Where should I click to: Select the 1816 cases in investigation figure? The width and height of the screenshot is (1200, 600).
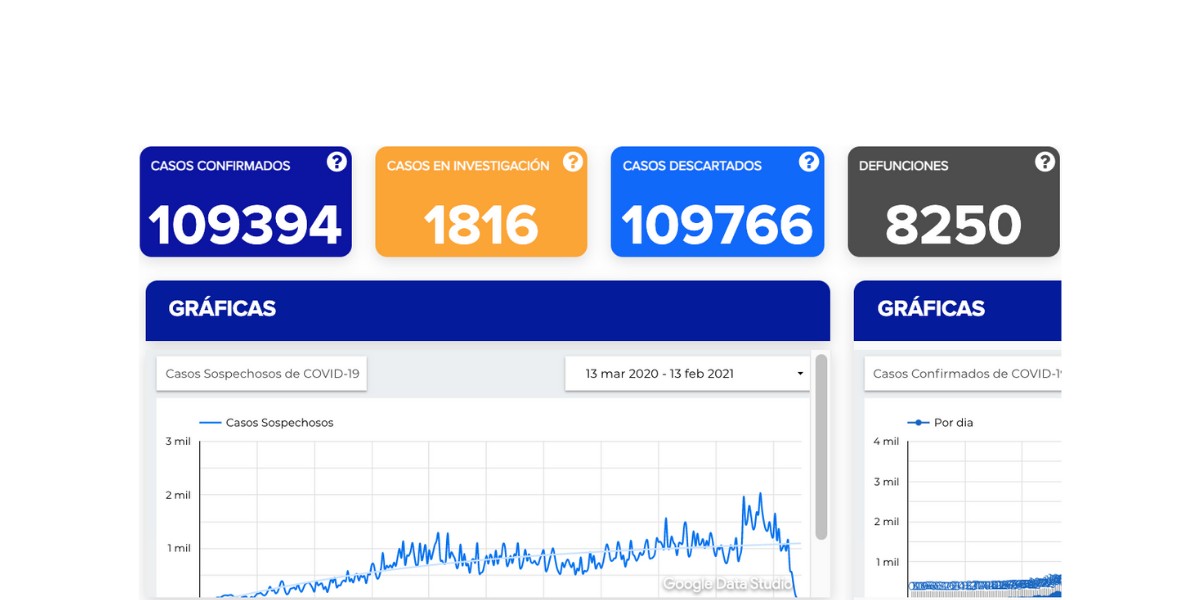pyautogui.click(x=481, y=225)
